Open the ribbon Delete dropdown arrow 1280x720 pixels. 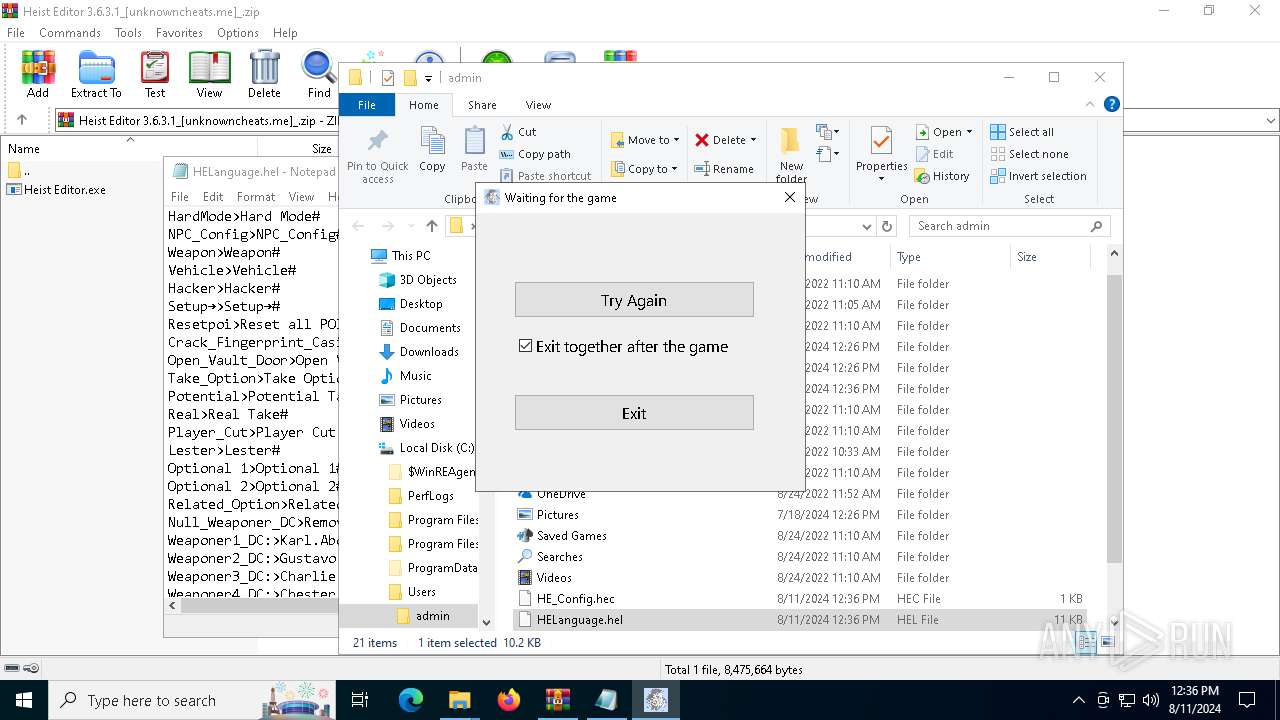click(753, 140)
